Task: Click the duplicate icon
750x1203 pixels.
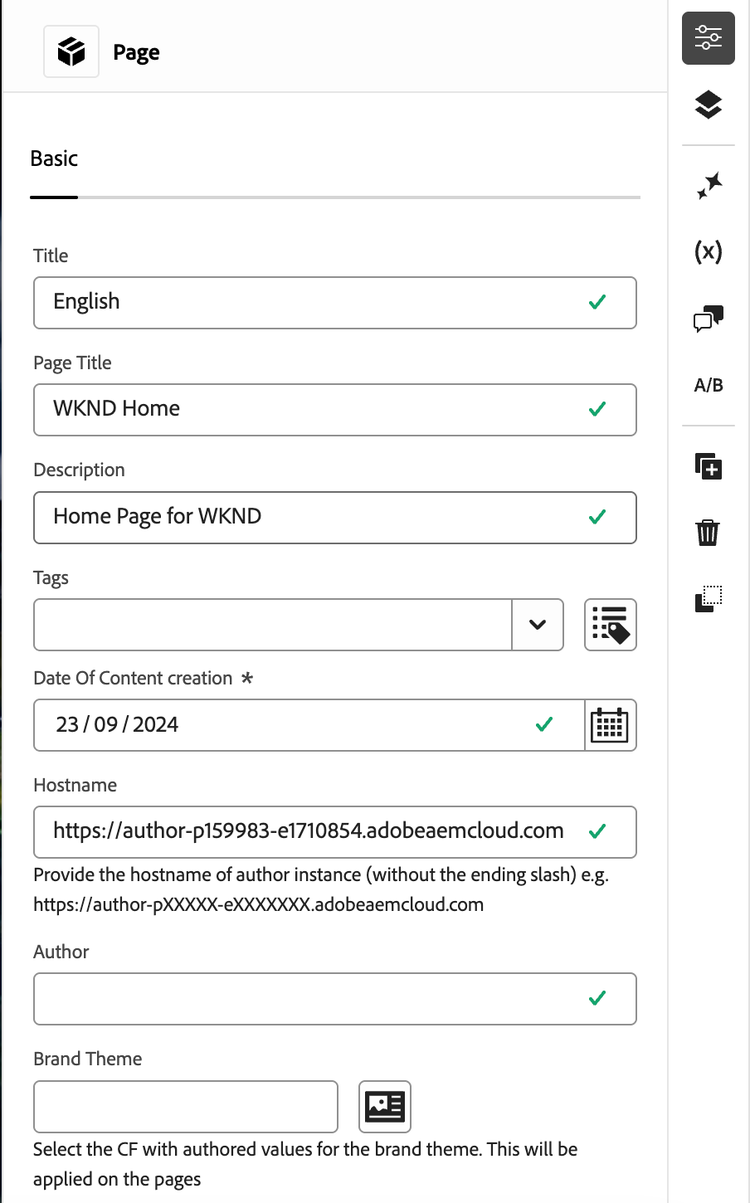Action: pyautogui.click(x=708, y=465)
